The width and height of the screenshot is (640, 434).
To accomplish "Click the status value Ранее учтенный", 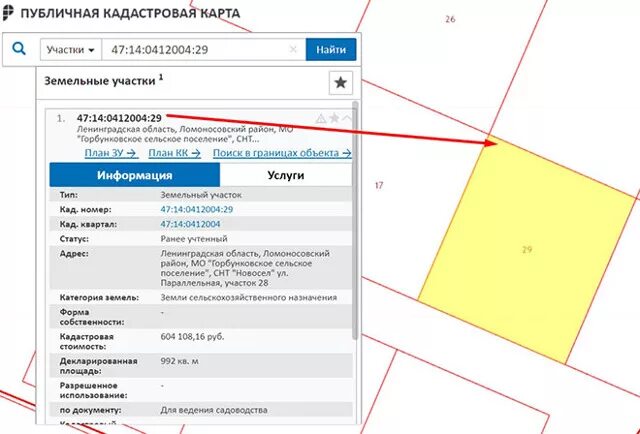I will [194, 239].
